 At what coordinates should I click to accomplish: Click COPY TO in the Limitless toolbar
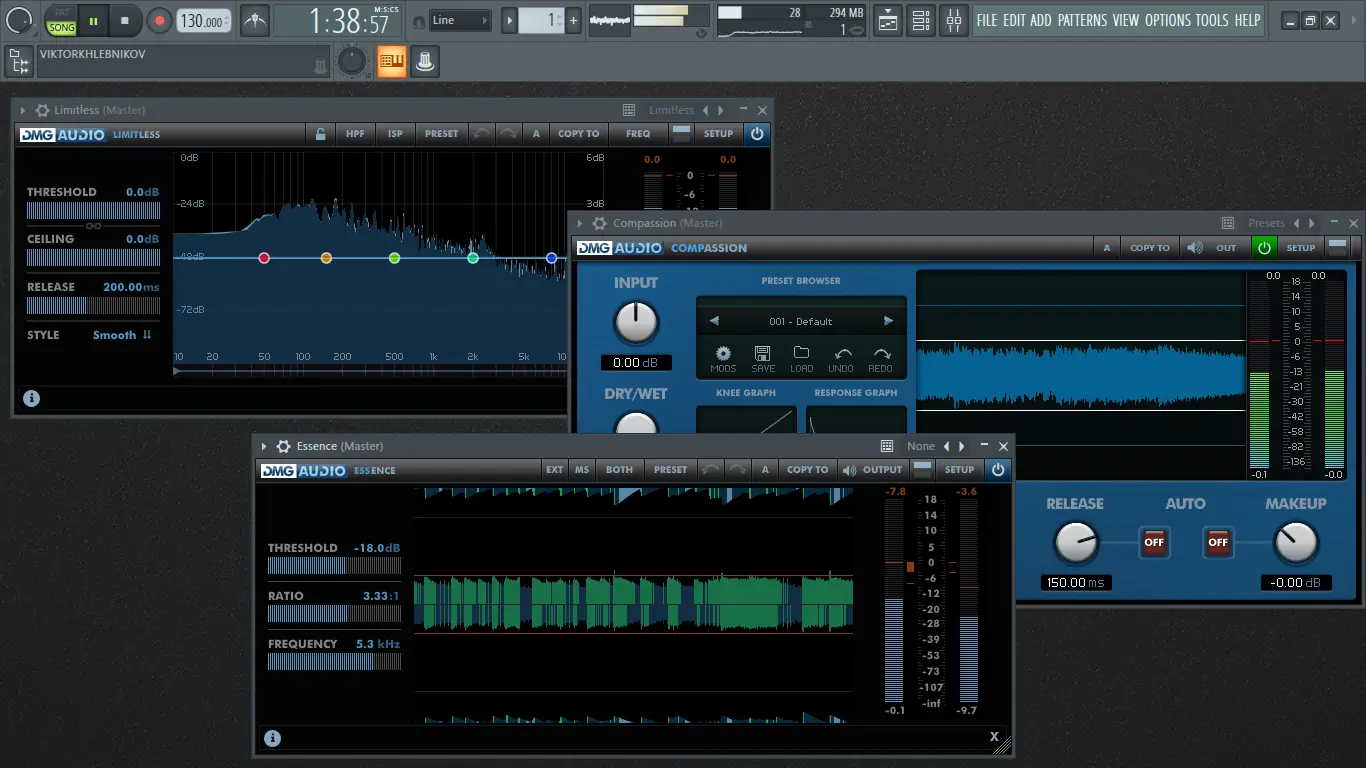tap(578, 134)
